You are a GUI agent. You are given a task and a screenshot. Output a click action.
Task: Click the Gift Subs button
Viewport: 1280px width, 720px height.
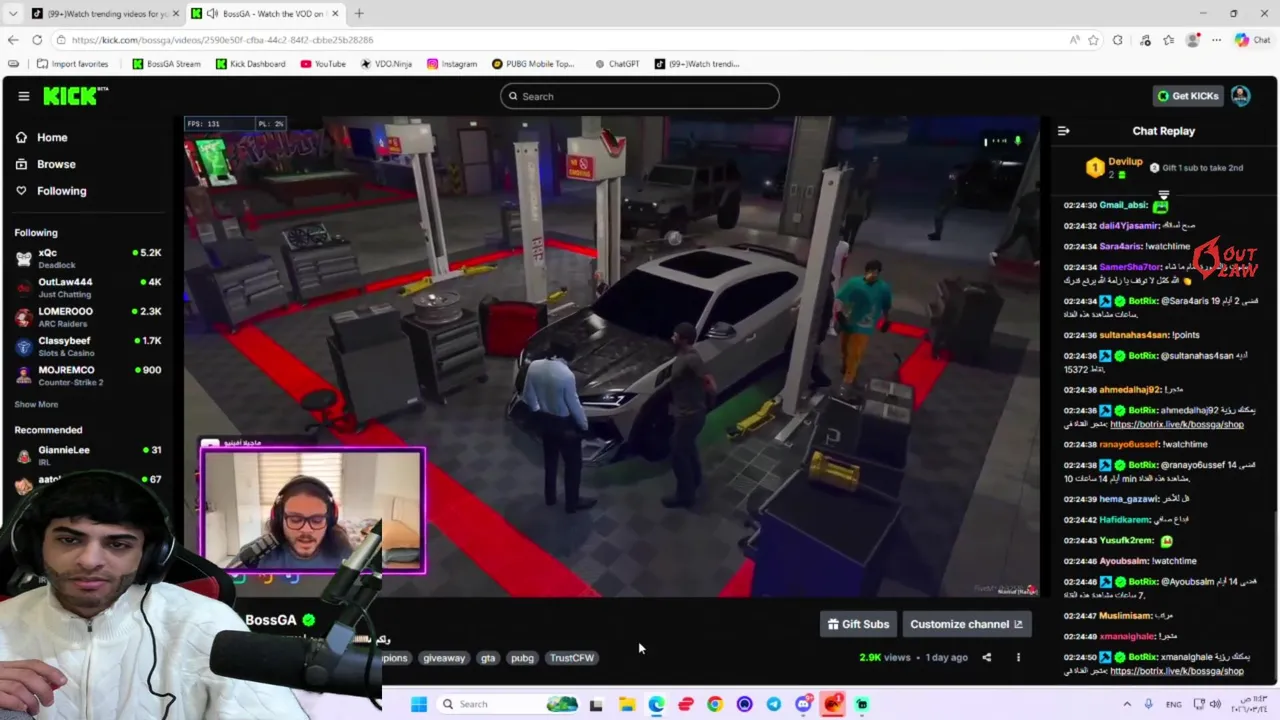(x=858, y=624)
